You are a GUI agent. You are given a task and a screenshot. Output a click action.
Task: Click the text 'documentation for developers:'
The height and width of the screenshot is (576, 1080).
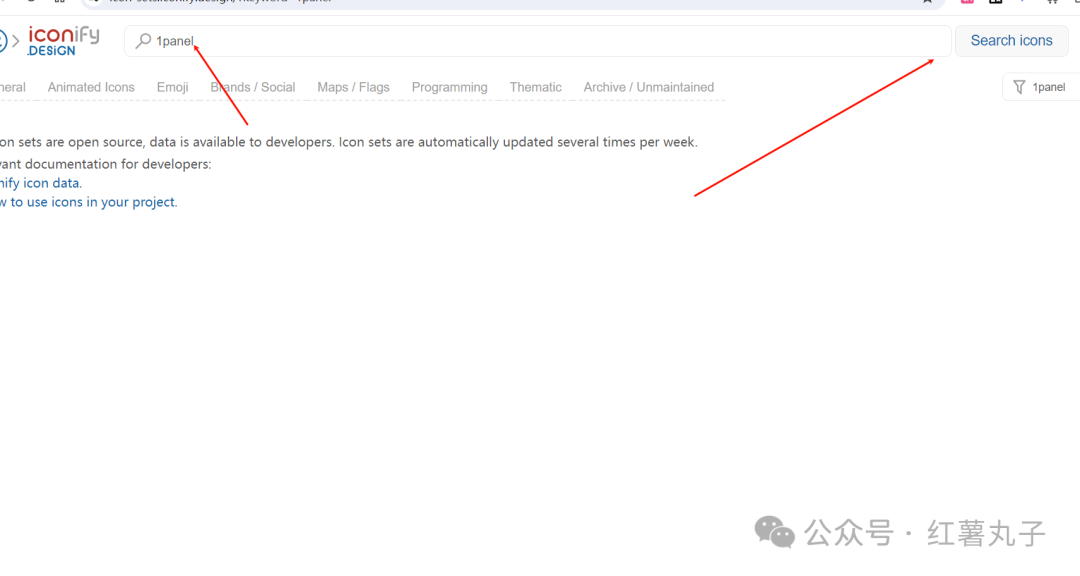pyautogui.click(x=118, y=164)
